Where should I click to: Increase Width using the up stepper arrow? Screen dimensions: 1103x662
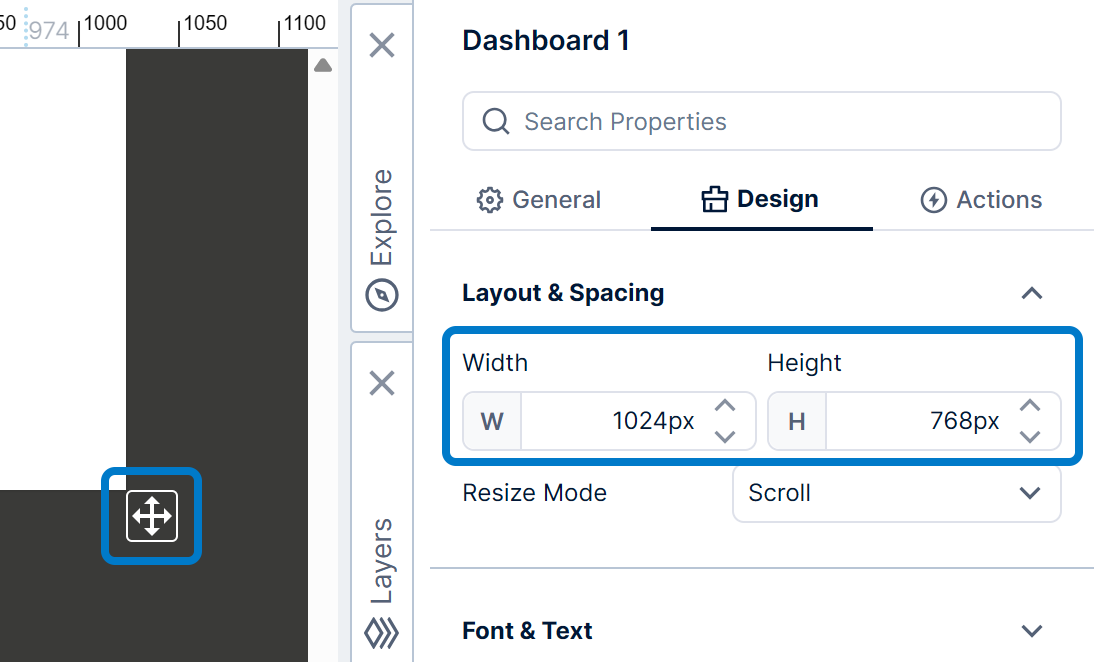(x=725, y=404)
